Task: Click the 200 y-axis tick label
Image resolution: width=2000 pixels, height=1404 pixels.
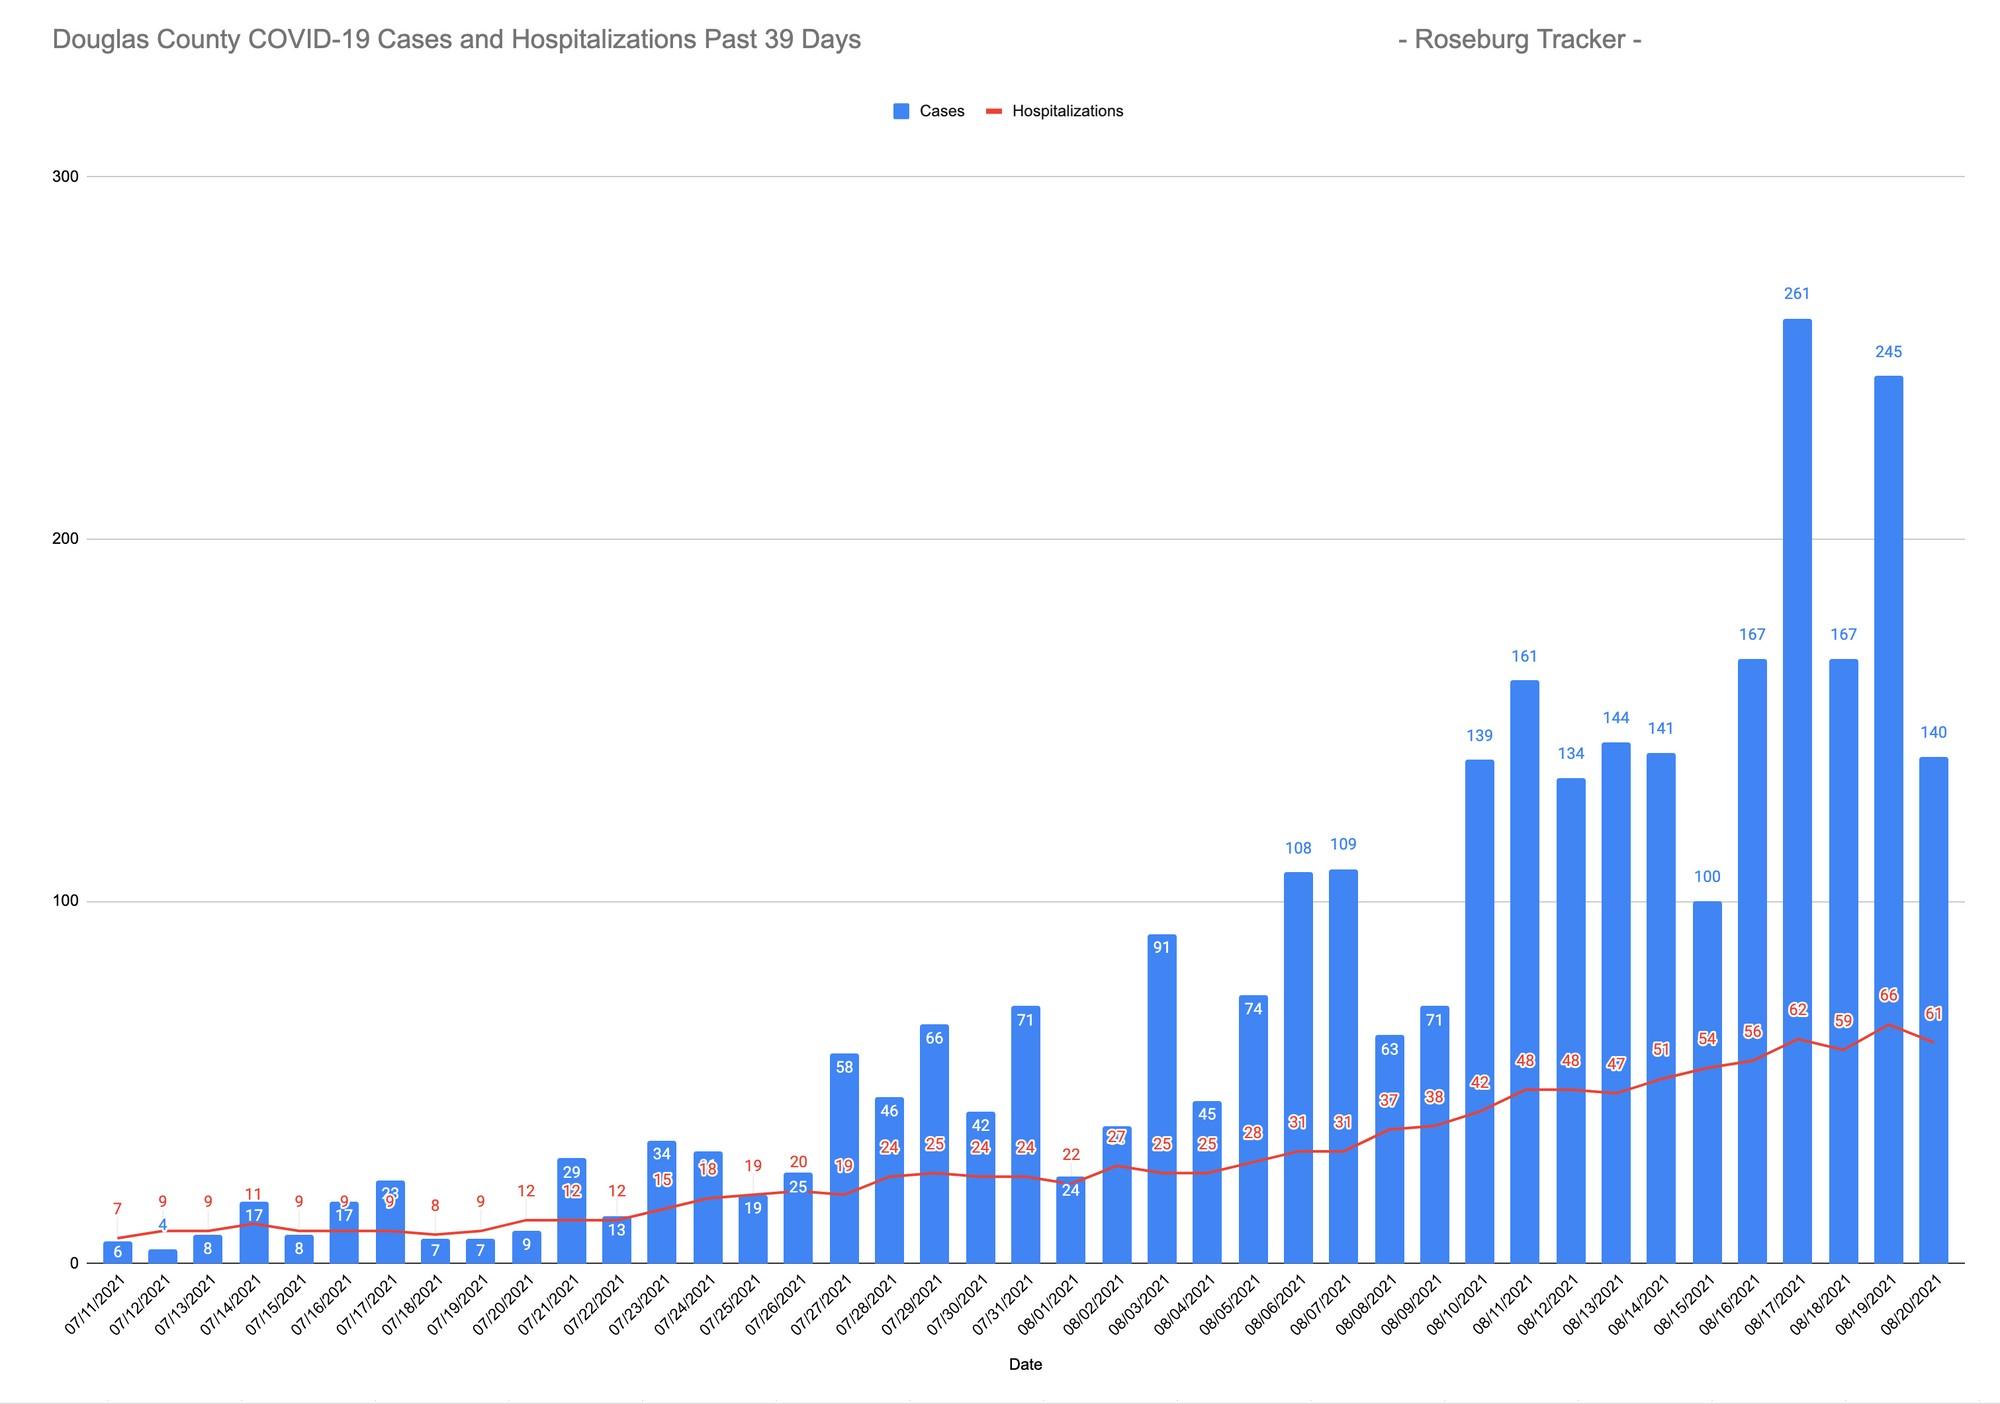Action: tap(65, 539)
